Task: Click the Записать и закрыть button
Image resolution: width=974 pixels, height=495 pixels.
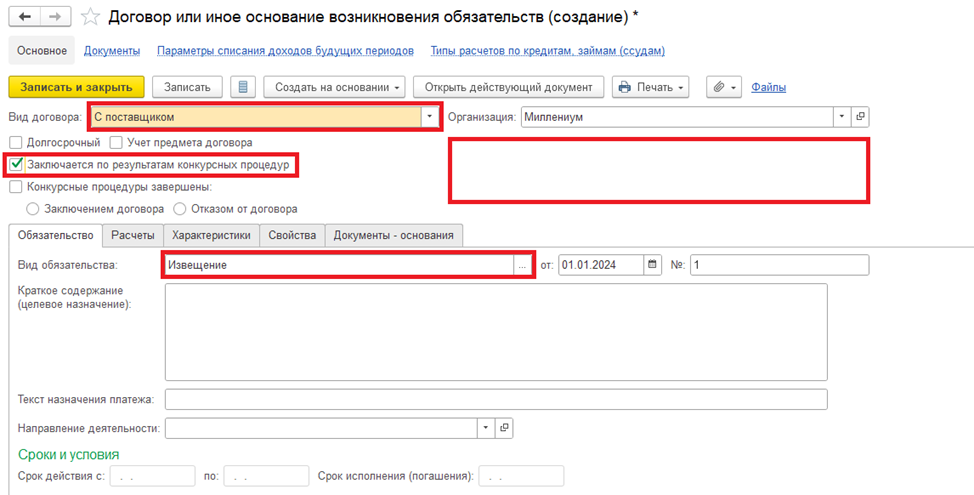Action: coord(76,87)
